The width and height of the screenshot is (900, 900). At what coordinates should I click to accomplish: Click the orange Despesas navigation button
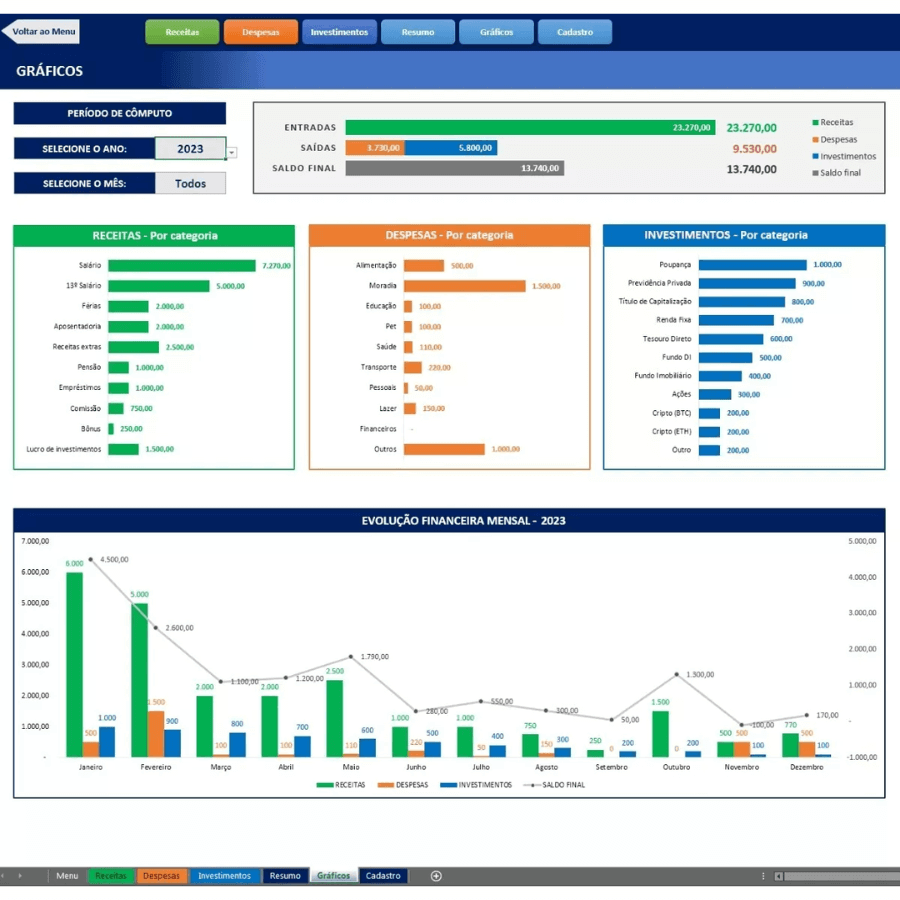260,32
